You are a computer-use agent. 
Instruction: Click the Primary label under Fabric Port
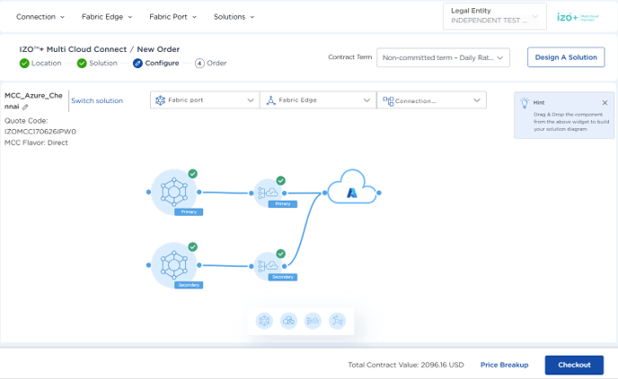tap(189, 212)
